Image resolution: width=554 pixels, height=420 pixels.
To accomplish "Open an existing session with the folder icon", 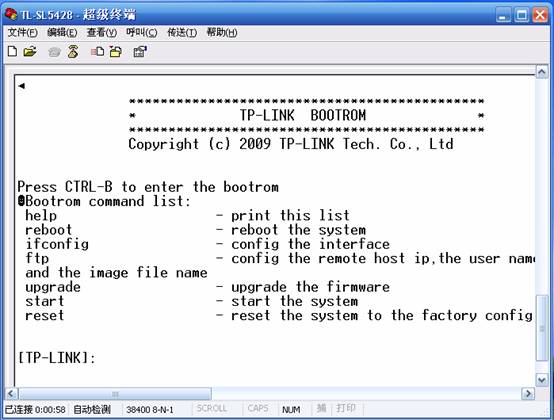I will click(30, 52).
